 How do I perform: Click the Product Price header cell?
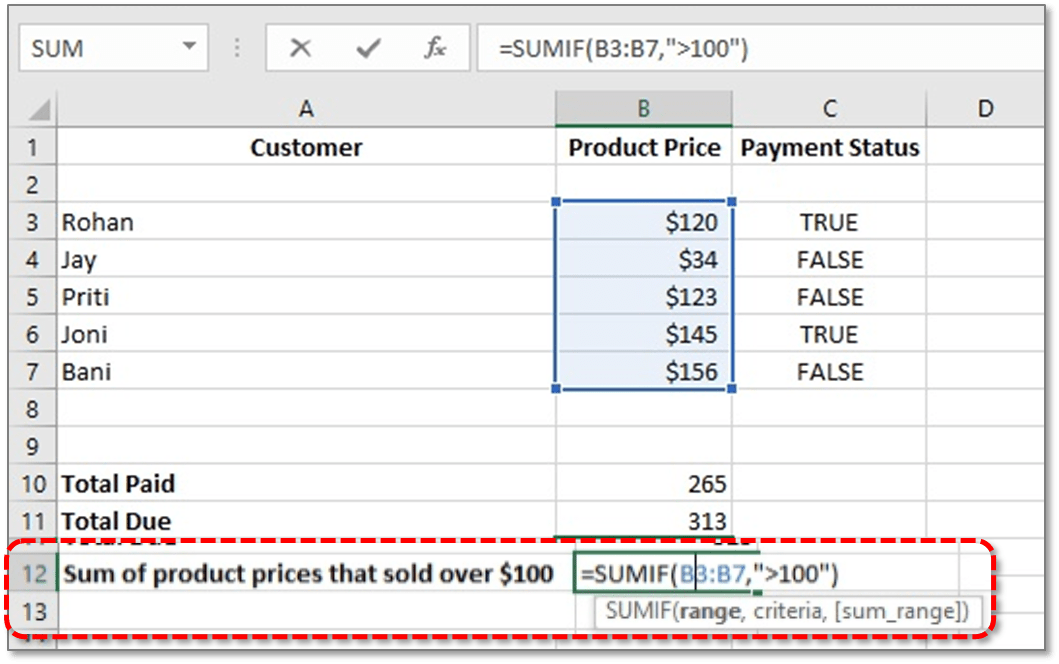click(644, 147)
